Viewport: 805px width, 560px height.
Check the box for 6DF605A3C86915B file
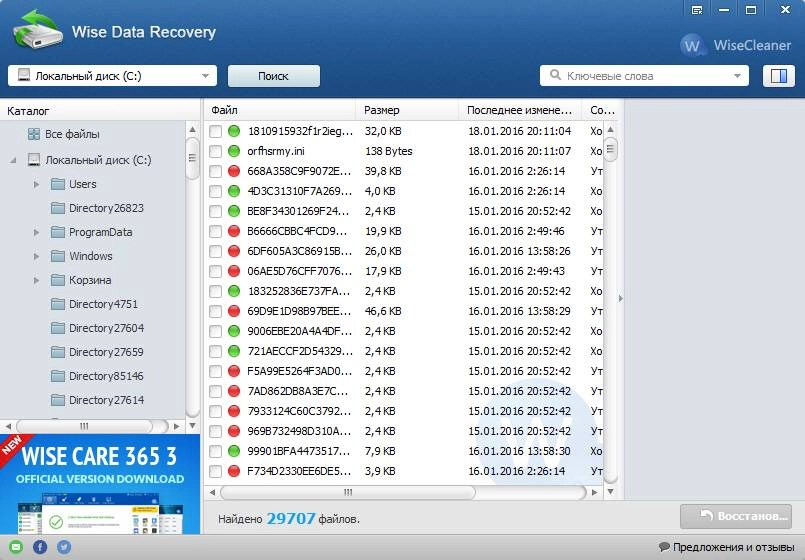pyautogui.click(x=216, y=252)
